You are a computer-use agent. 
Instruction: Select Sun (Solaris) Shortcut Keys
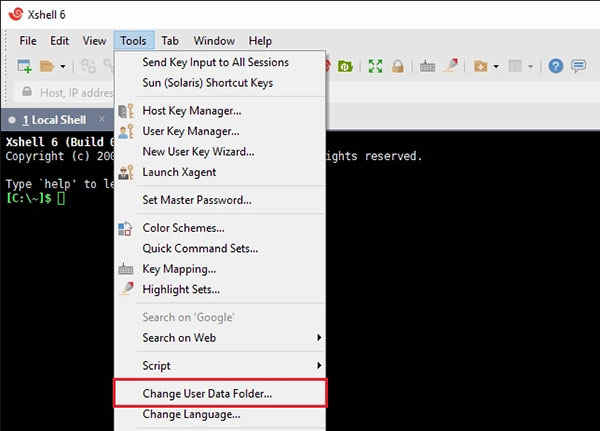coord(220,83)
